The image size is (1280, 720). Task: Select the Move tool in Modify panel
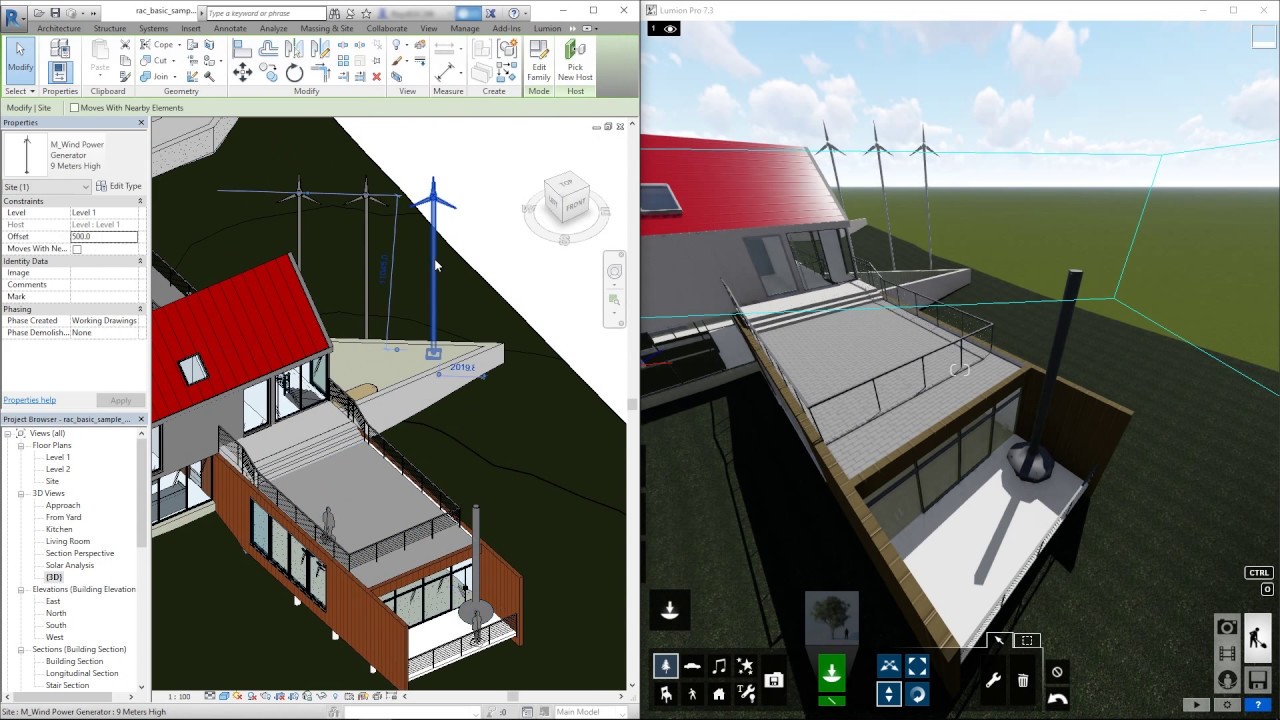(x=242, y=72)
